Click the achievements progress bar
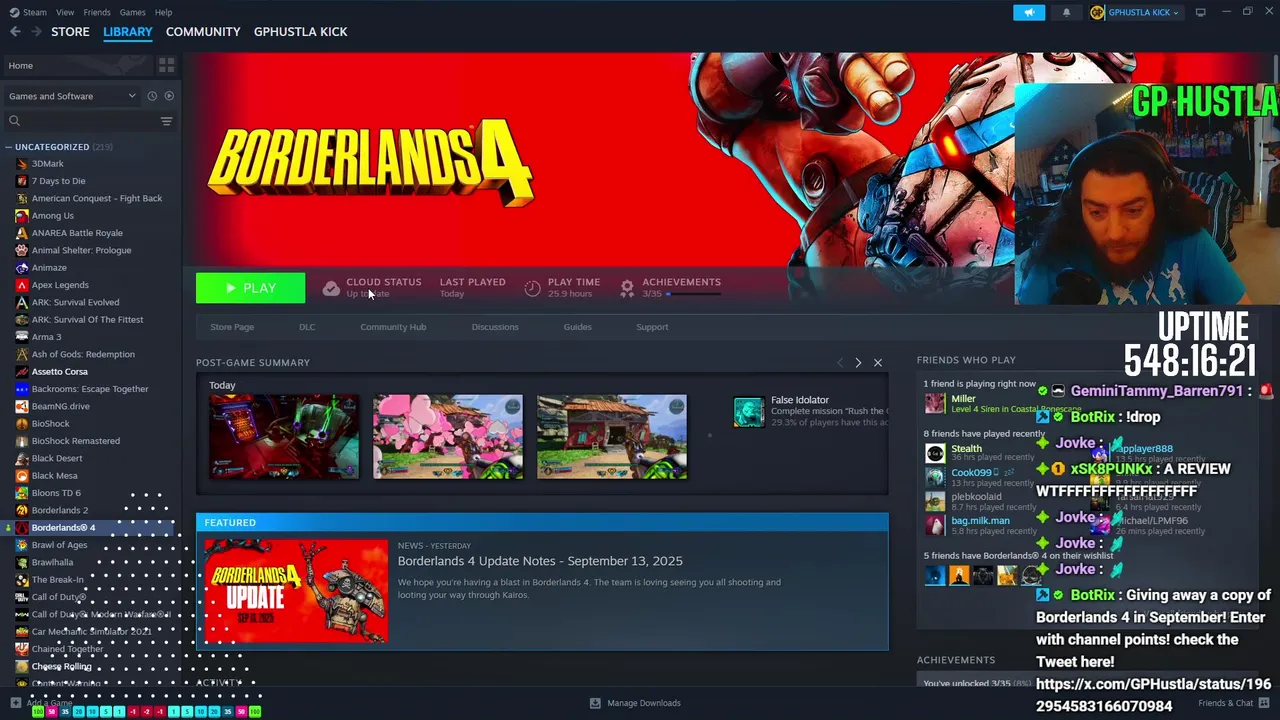 click(693, 294)
